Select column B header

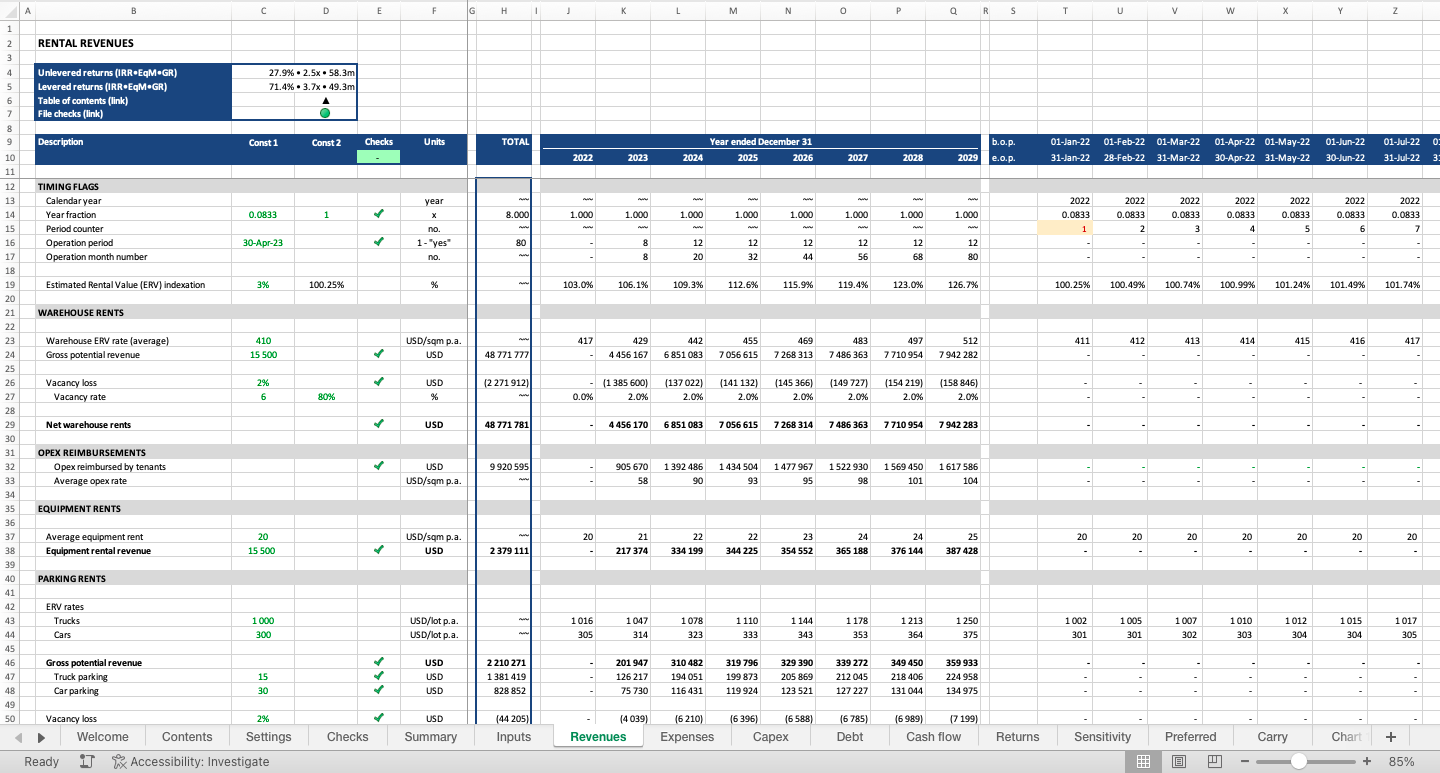[134, 10]
